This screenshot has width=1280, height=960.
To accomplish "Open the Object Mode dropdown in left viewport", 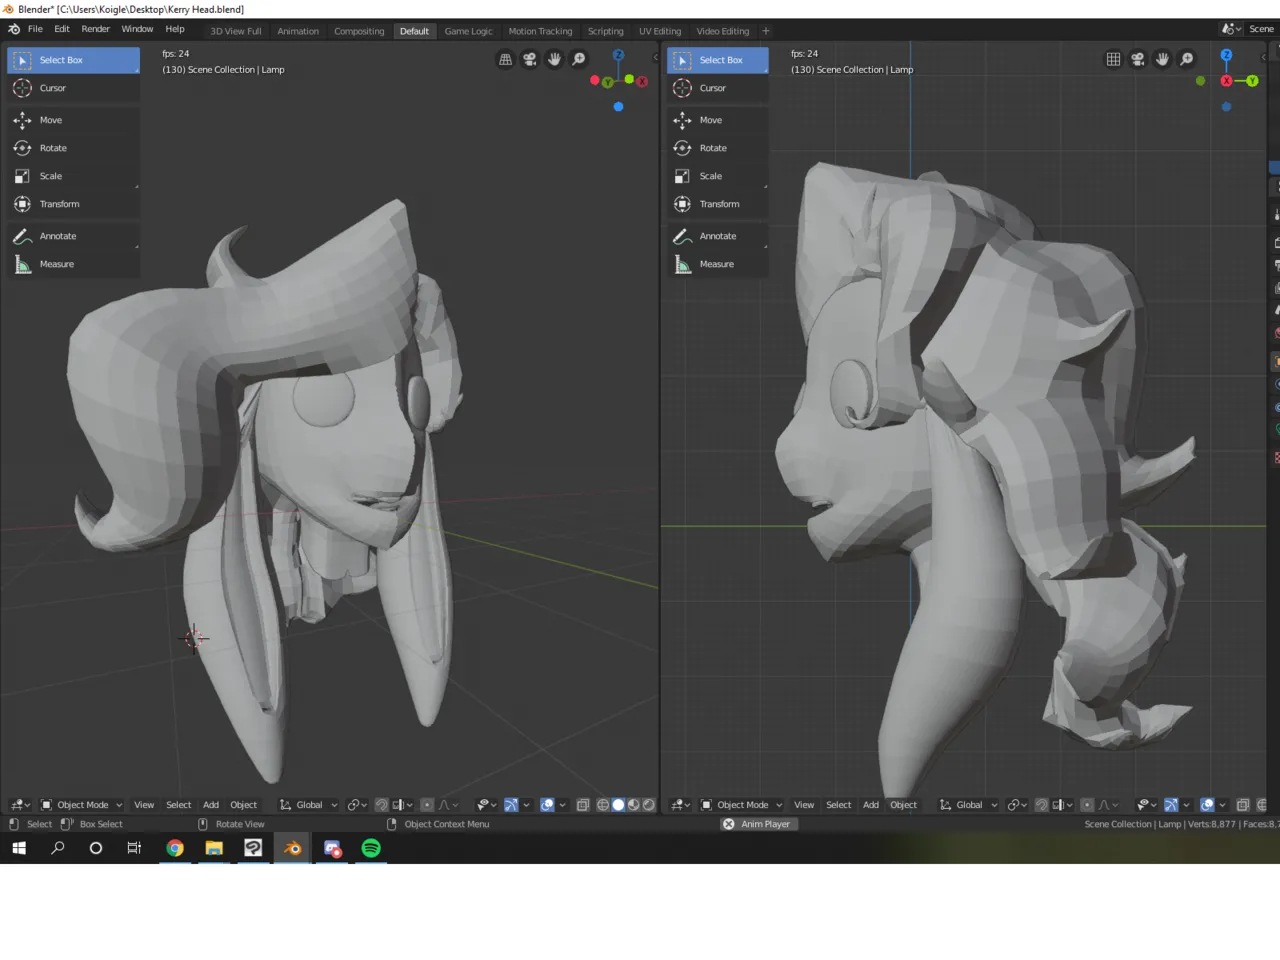I will pos(82,805).
